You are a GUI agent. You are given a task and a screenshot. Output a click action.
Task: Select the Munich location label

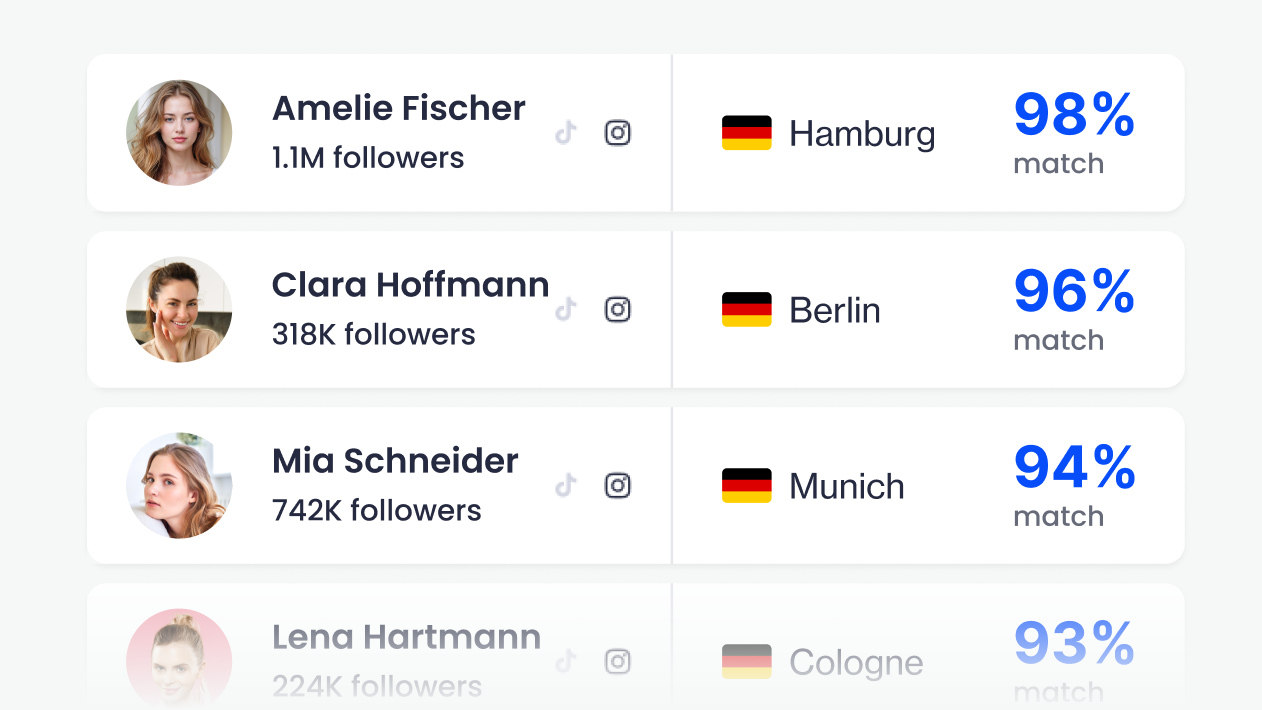pos(847,486)
